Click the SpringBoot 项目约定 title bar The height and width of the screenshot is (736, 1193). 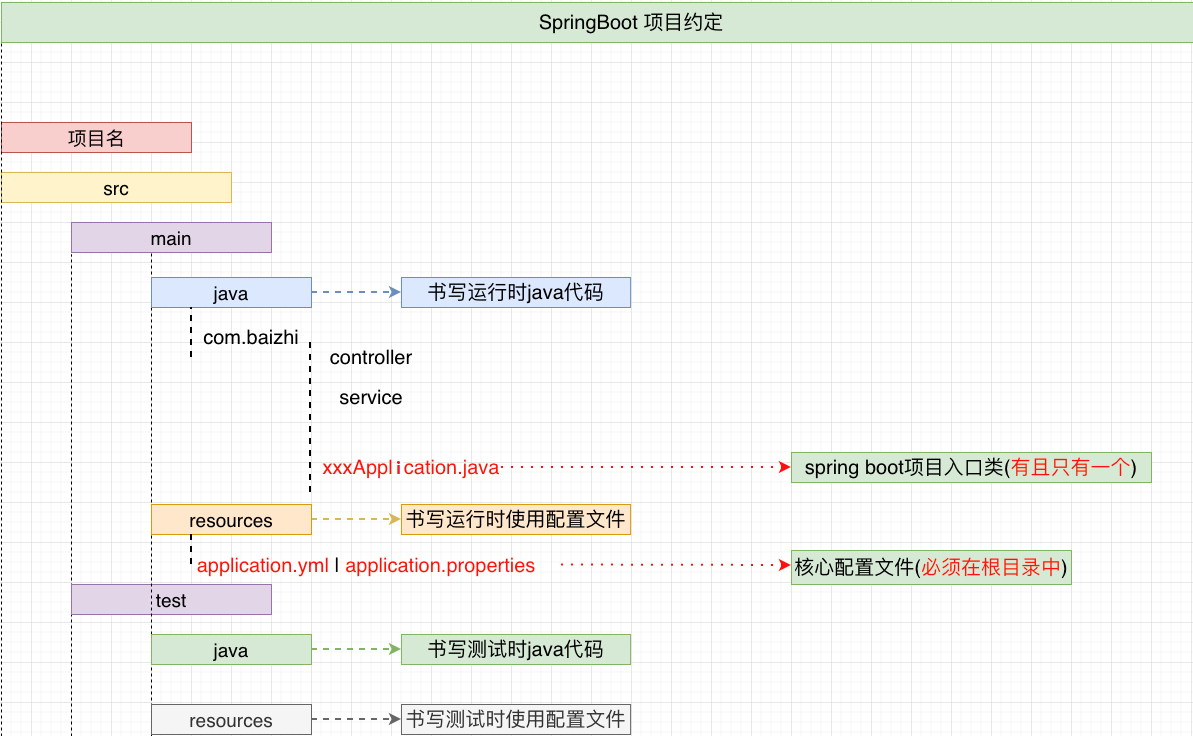[596, 22]
